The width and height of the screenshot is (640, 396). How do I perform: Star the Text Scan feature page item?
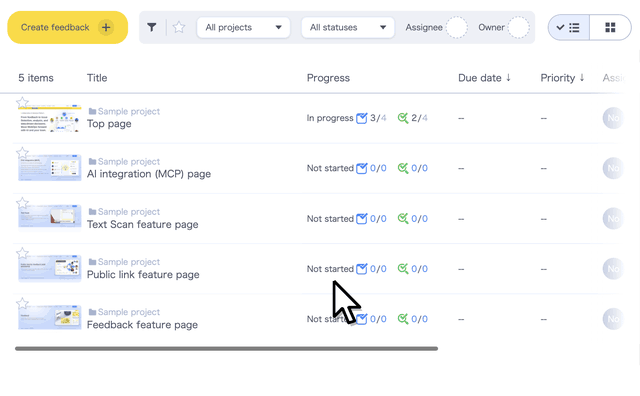[22, 203]
